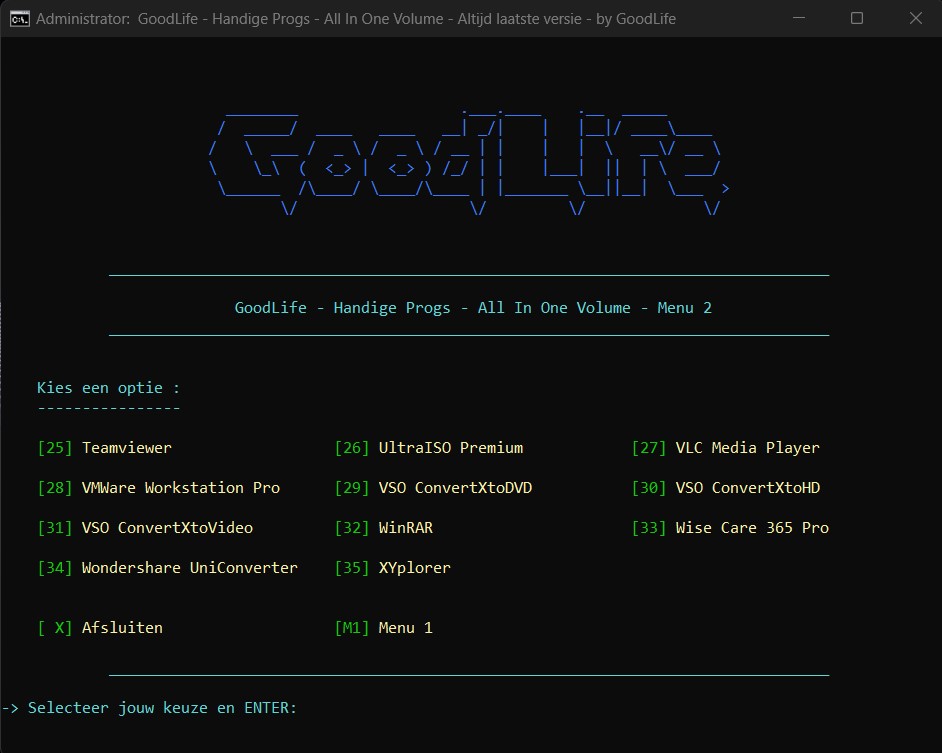Click the [33] option number

tap(648, 528)
